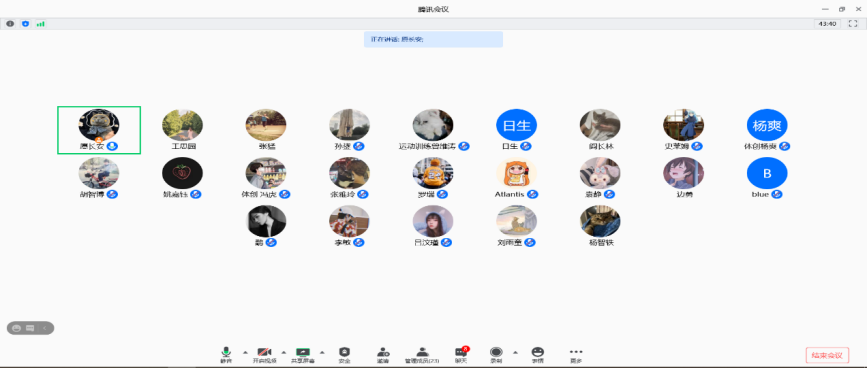This screenshot has width=867, height=368.
Task: Toggle the microphone mute (静音) button
Action: click(x=226, y=354)
